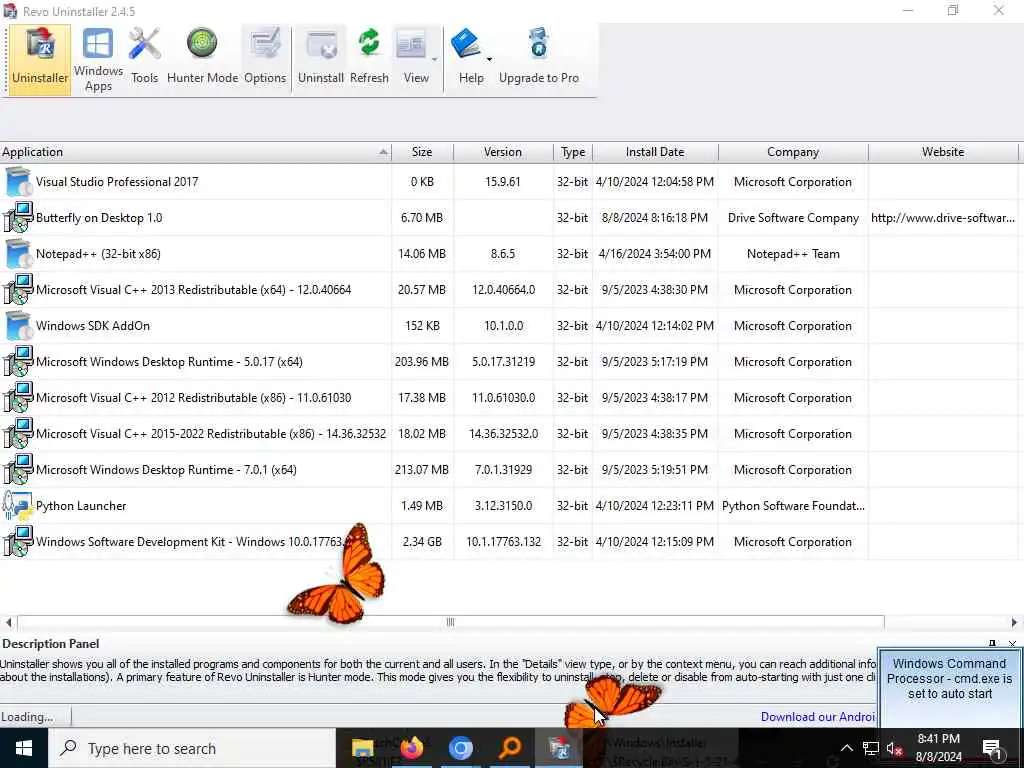1024x768 pixels.
Task: Open the drive-software website link text
Action: (943, 218)
